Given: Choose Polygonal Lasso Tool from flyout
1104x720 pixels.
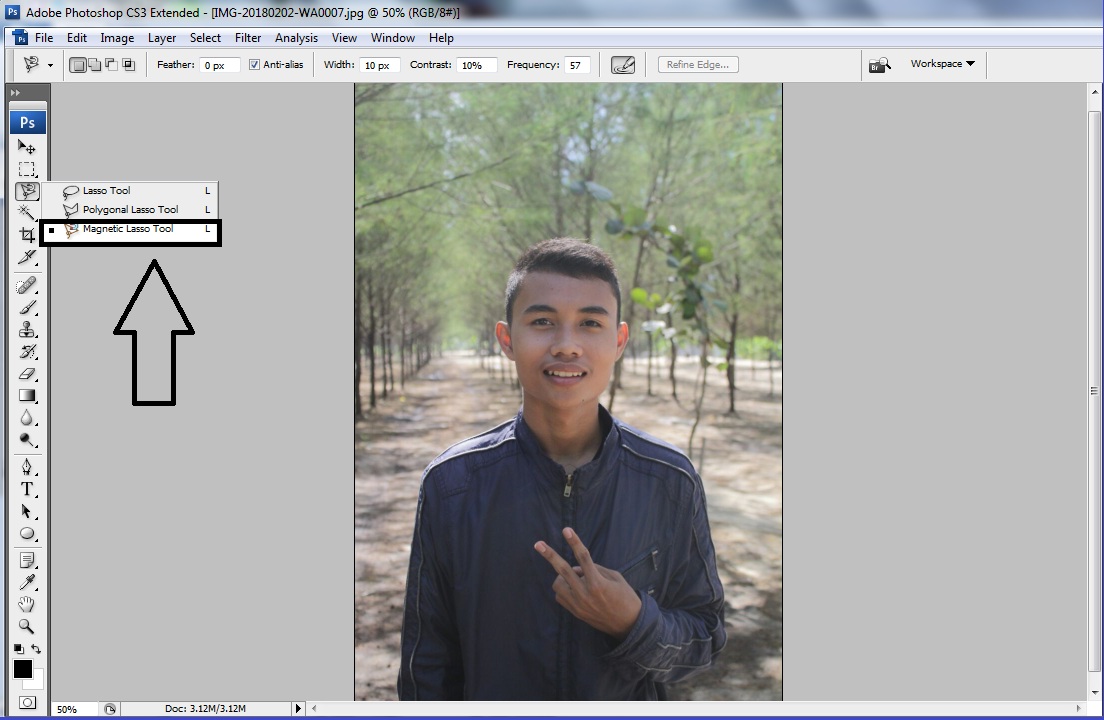Looking at the screenshot, I should tap(130, 210).
